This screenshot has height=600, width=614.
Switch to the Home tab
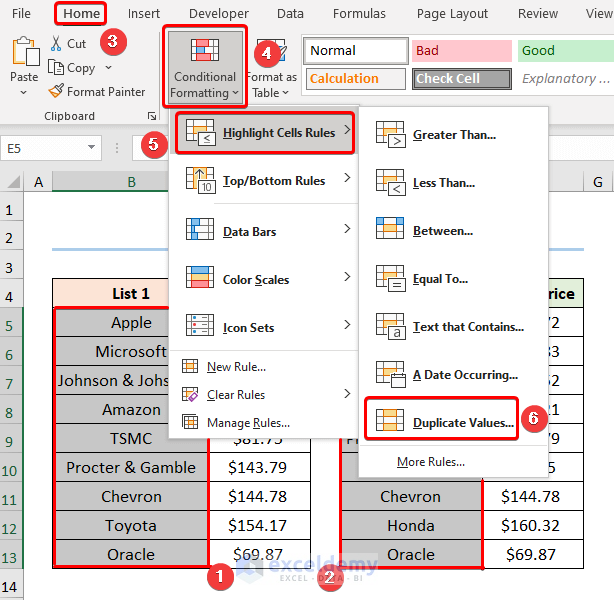[81, 14]
